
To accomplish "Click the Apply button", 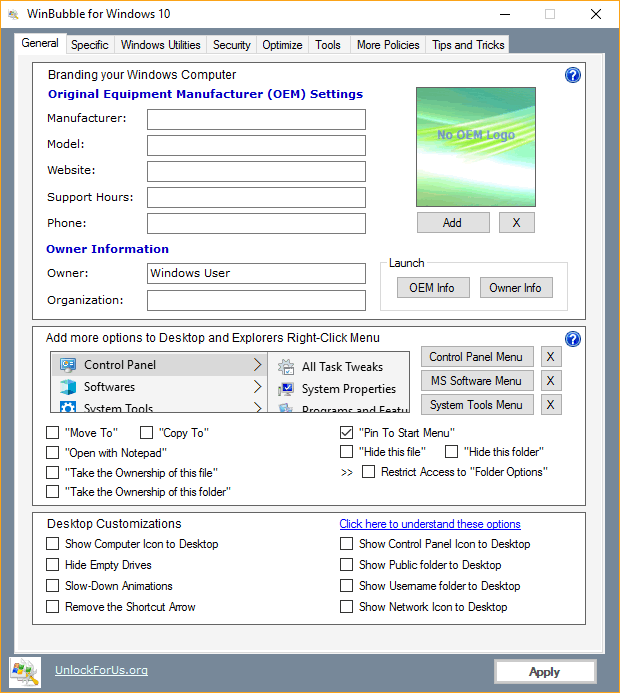I will tap(545, 672).
